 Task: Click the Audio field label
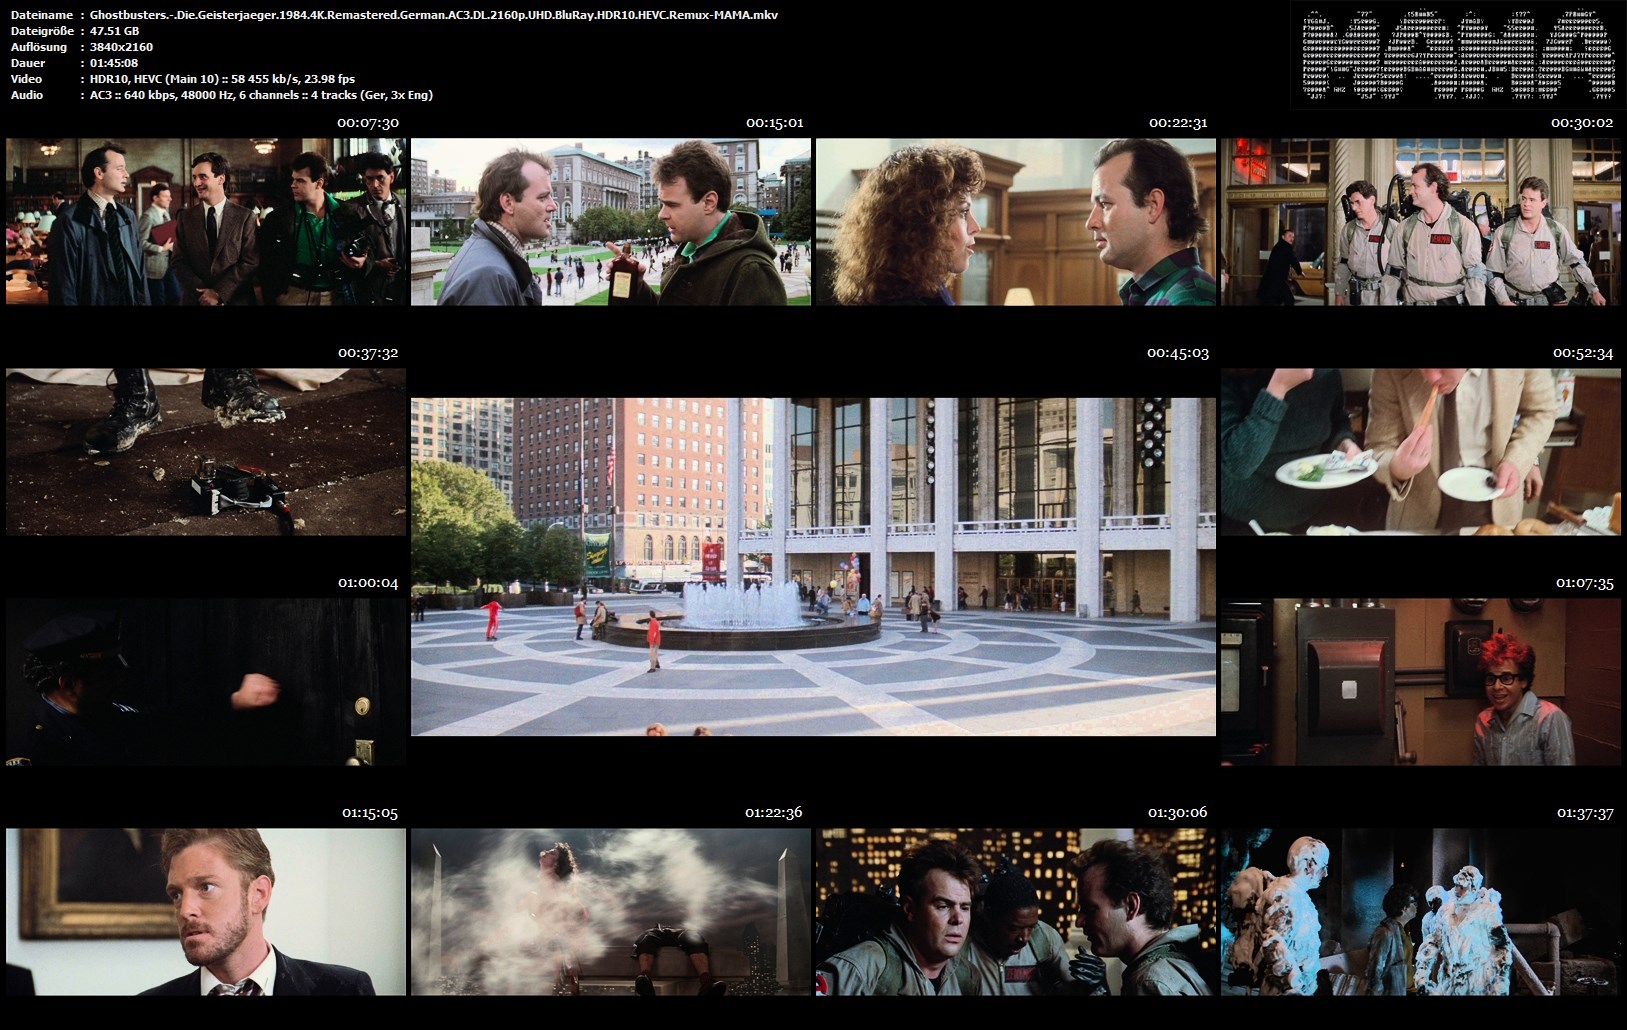[27, 95]
